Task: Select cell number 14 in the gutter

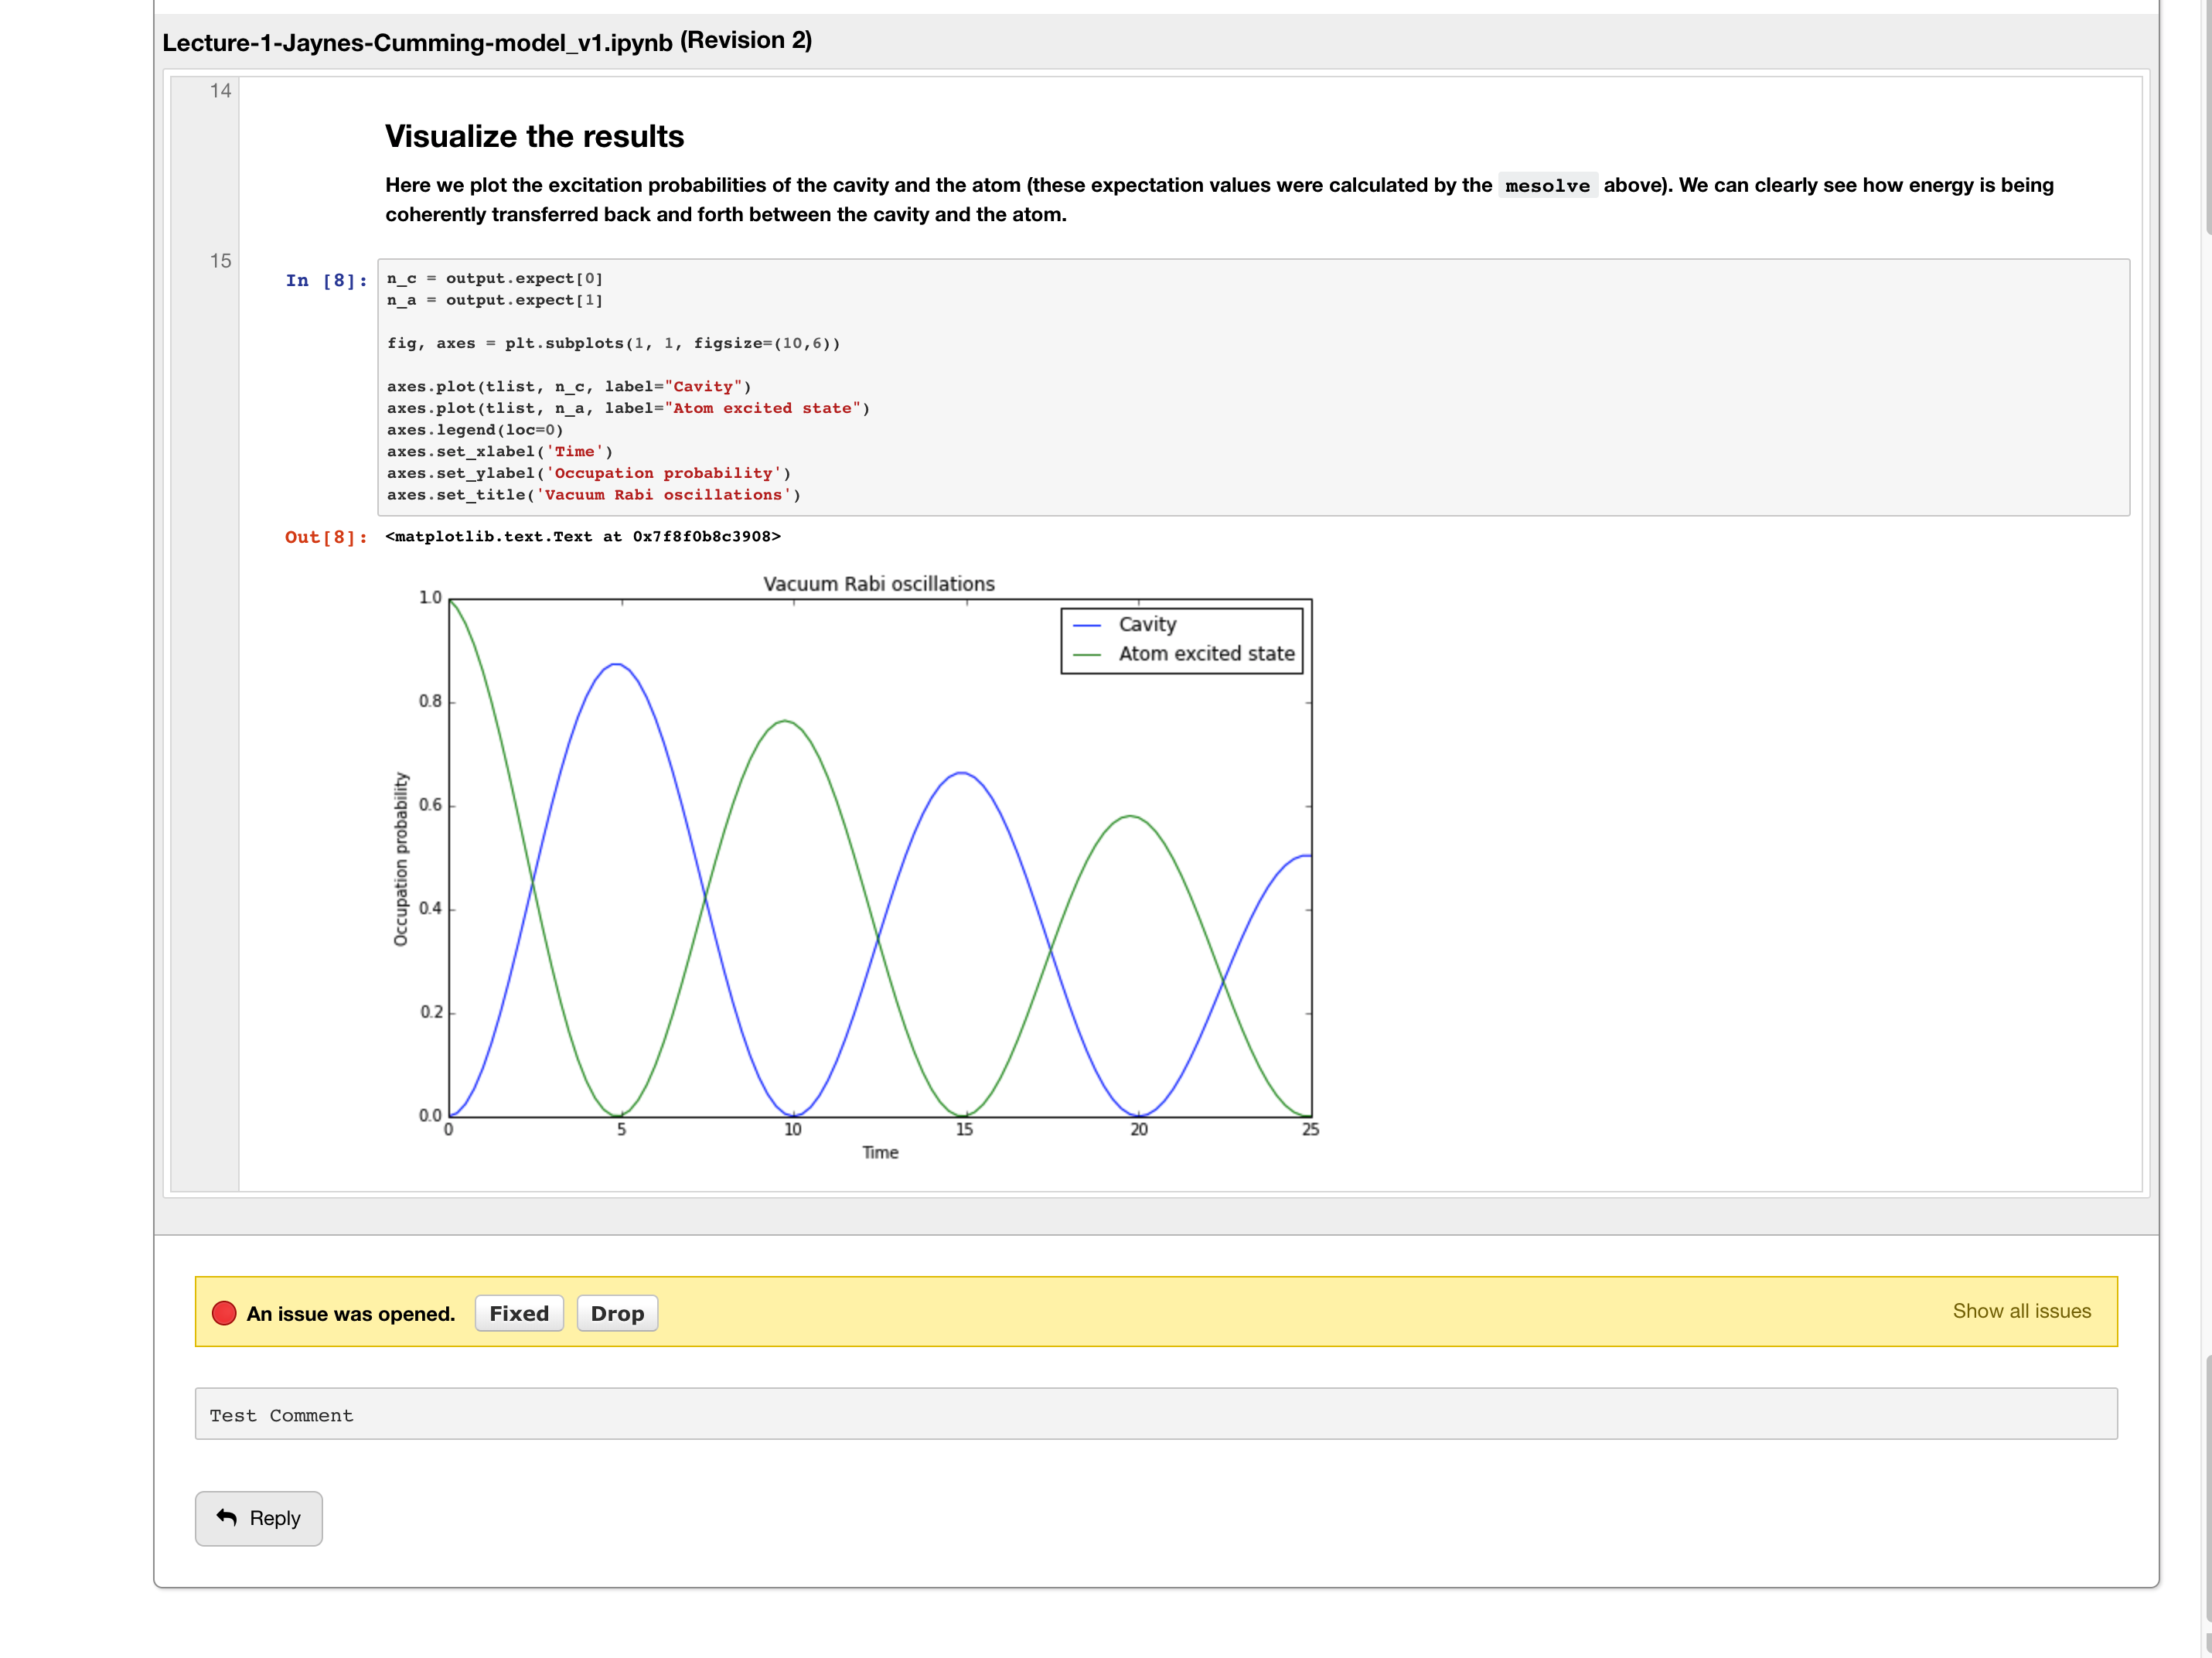Action: point(220,91)
